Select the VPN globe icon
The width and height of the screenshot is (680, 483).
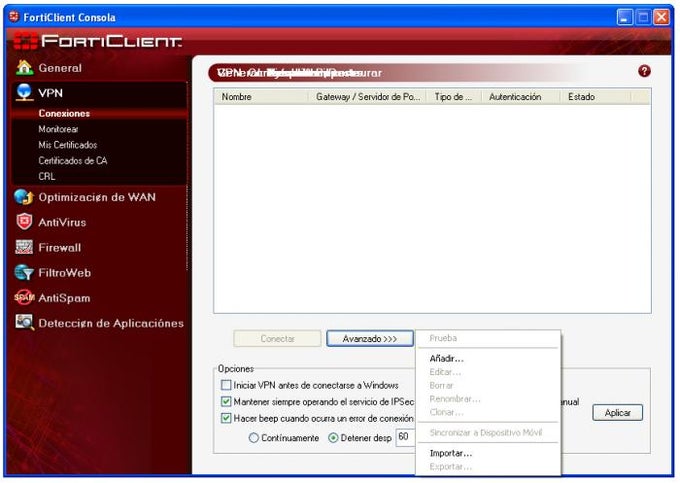pyautogui.click(x=24, y=92)
